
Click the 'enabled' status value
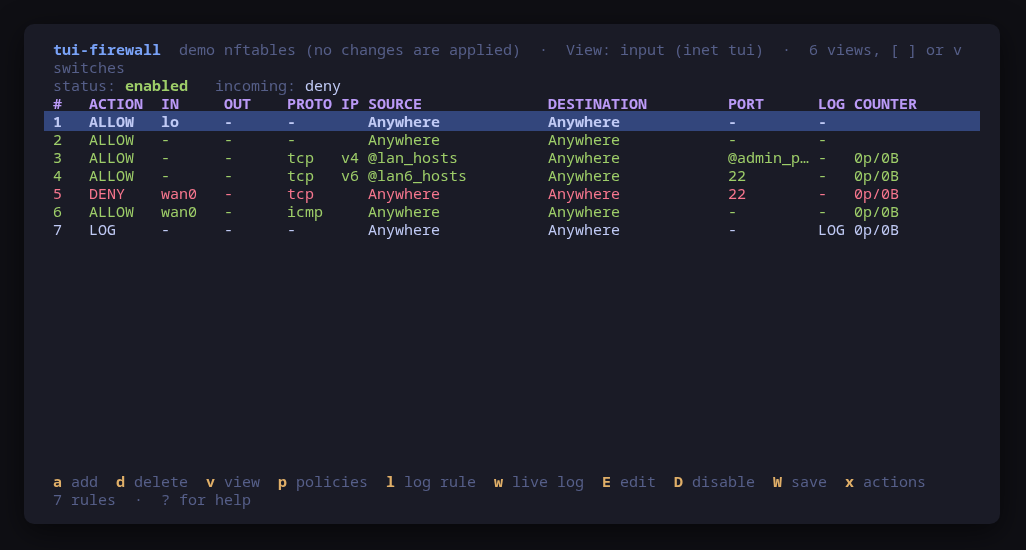(x=156, y=86)
